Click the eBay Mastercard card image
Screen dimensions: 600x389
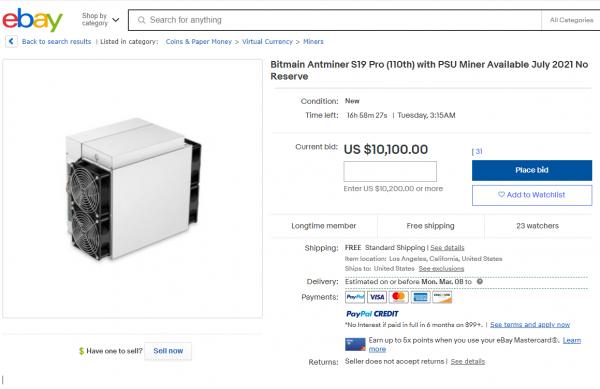click(355, 344)
